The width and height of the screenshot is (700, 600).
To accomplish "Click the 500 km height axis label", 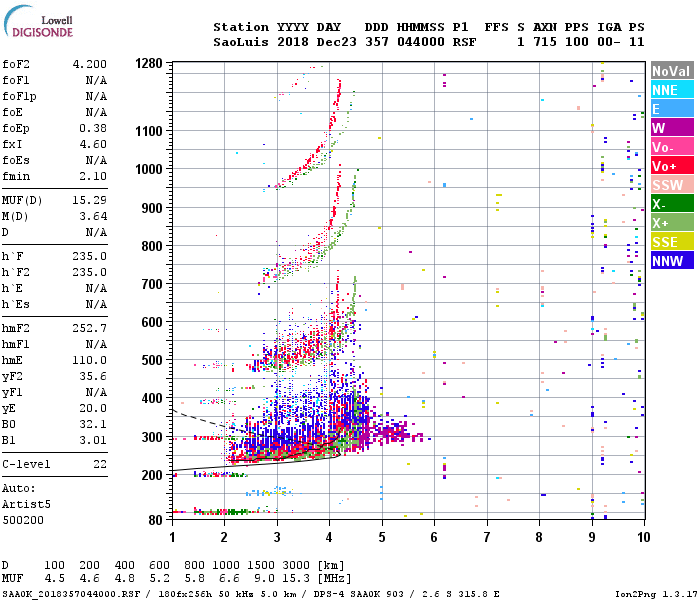I will tap(152, 360).
